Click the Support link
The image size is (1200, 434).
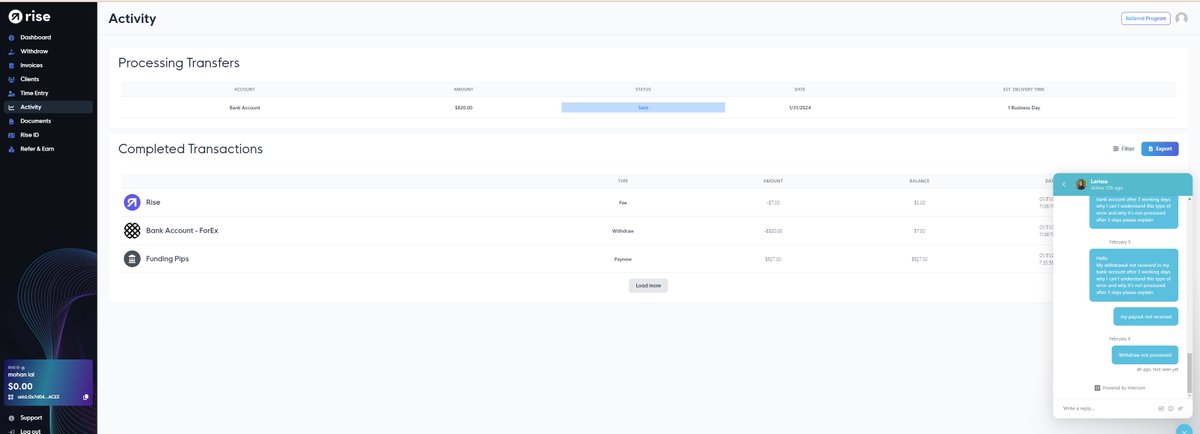[x=31, y=418]
